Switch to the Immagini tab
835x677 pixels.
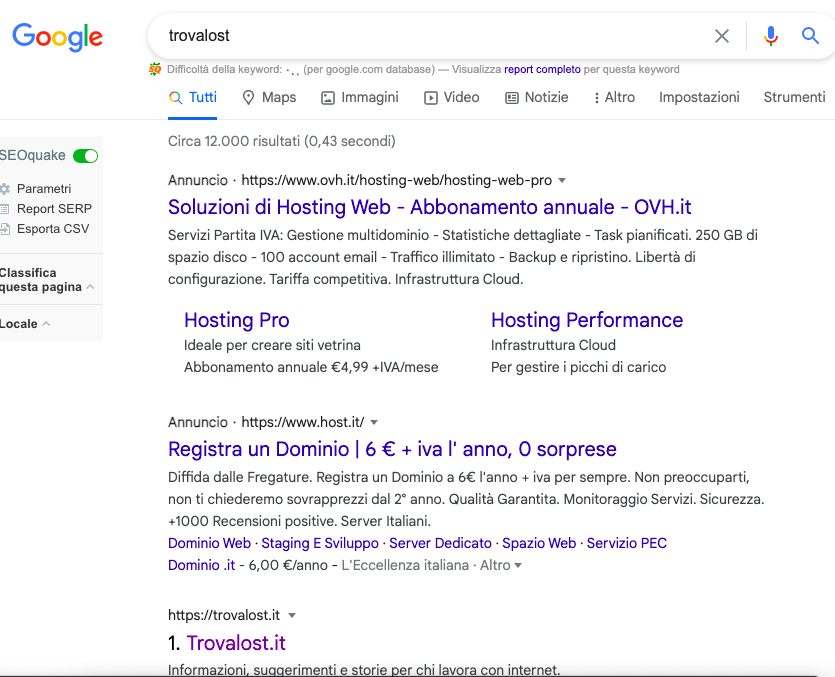click(359, 97)
